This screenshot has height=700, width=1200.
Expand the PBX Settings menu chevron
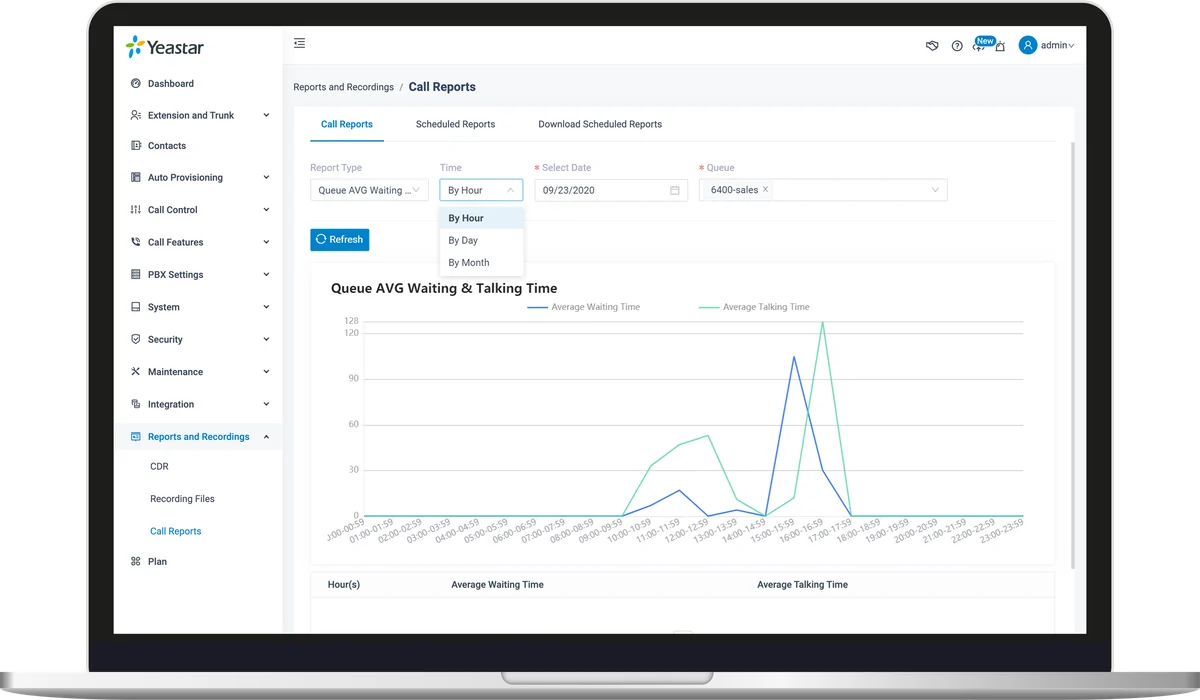pos(266,274)
